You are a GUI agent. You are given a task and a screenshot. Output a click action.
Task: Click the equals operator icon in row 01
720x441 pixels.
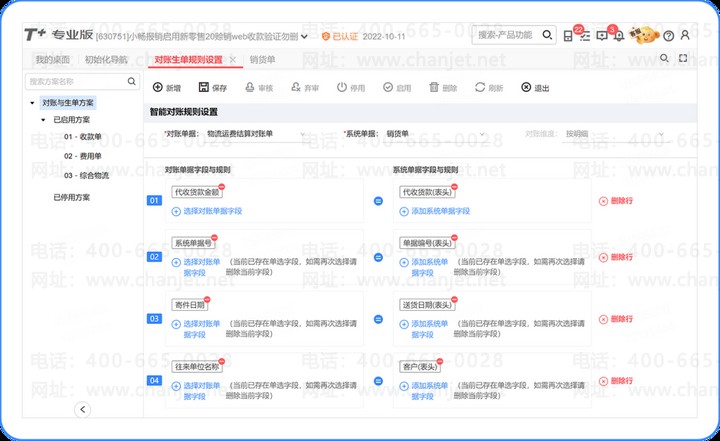(378, 201)
